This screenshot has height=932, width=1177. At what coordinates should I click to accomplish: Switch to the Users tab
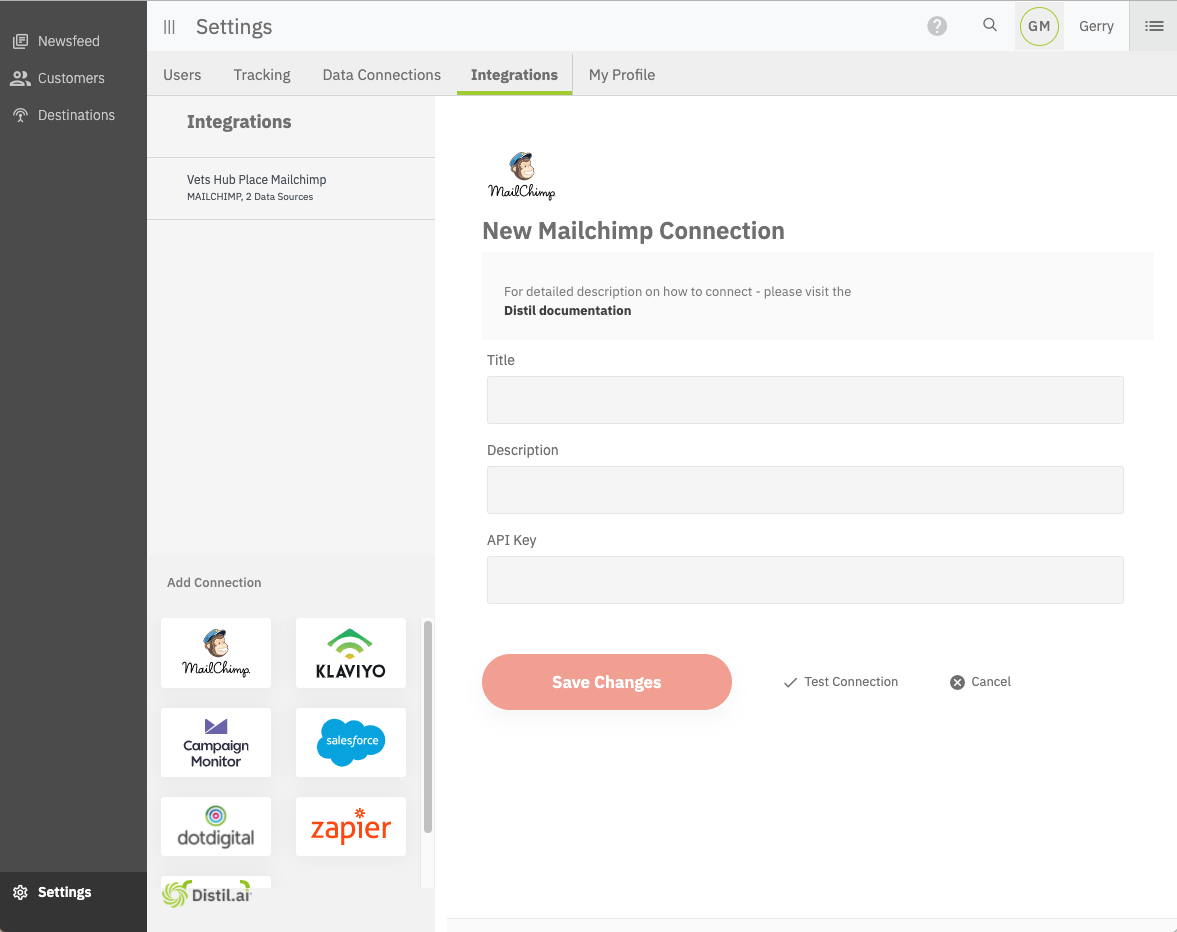[182, 75]
